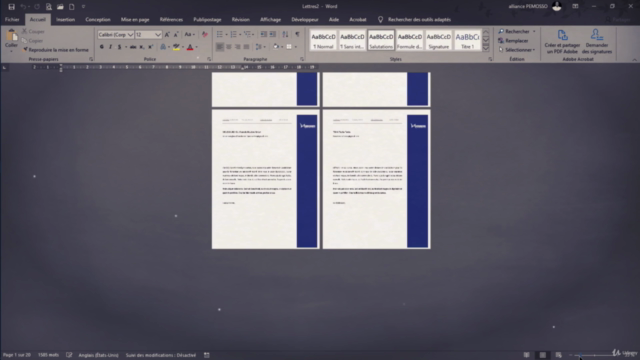This screenshot has width=640, height=360.
Task: Open Paragraphe dialog launcher
Action: [x=302, y=60]
